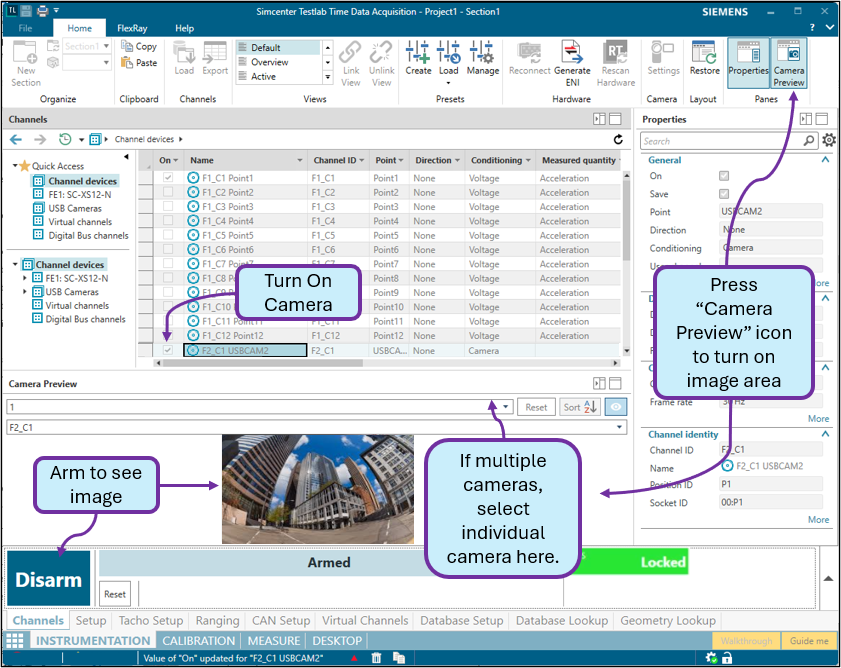Open the Tacho Setup tab
The width and height of the screenshot is (841, 668).
point(151,620)
